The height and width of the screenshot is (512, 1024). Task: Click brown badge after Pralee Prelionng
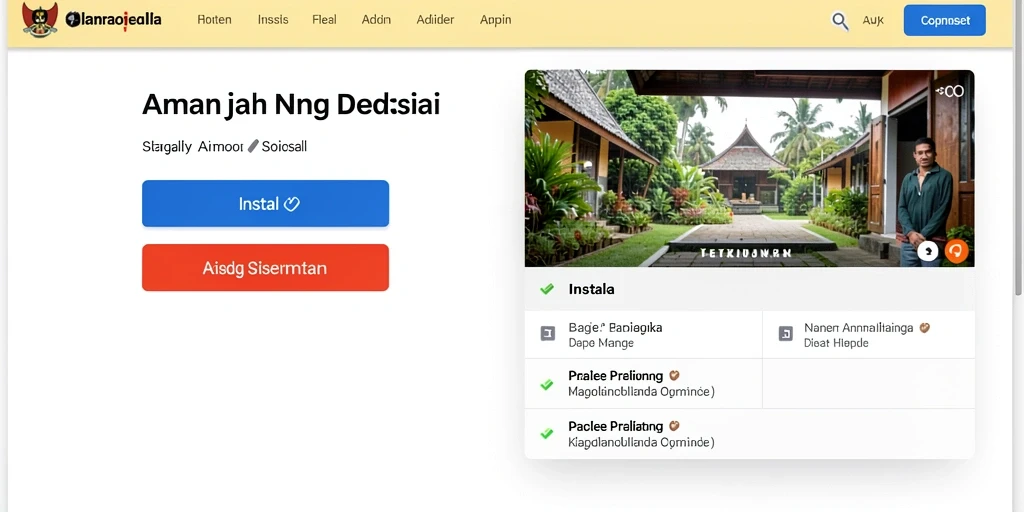(675, 376)
